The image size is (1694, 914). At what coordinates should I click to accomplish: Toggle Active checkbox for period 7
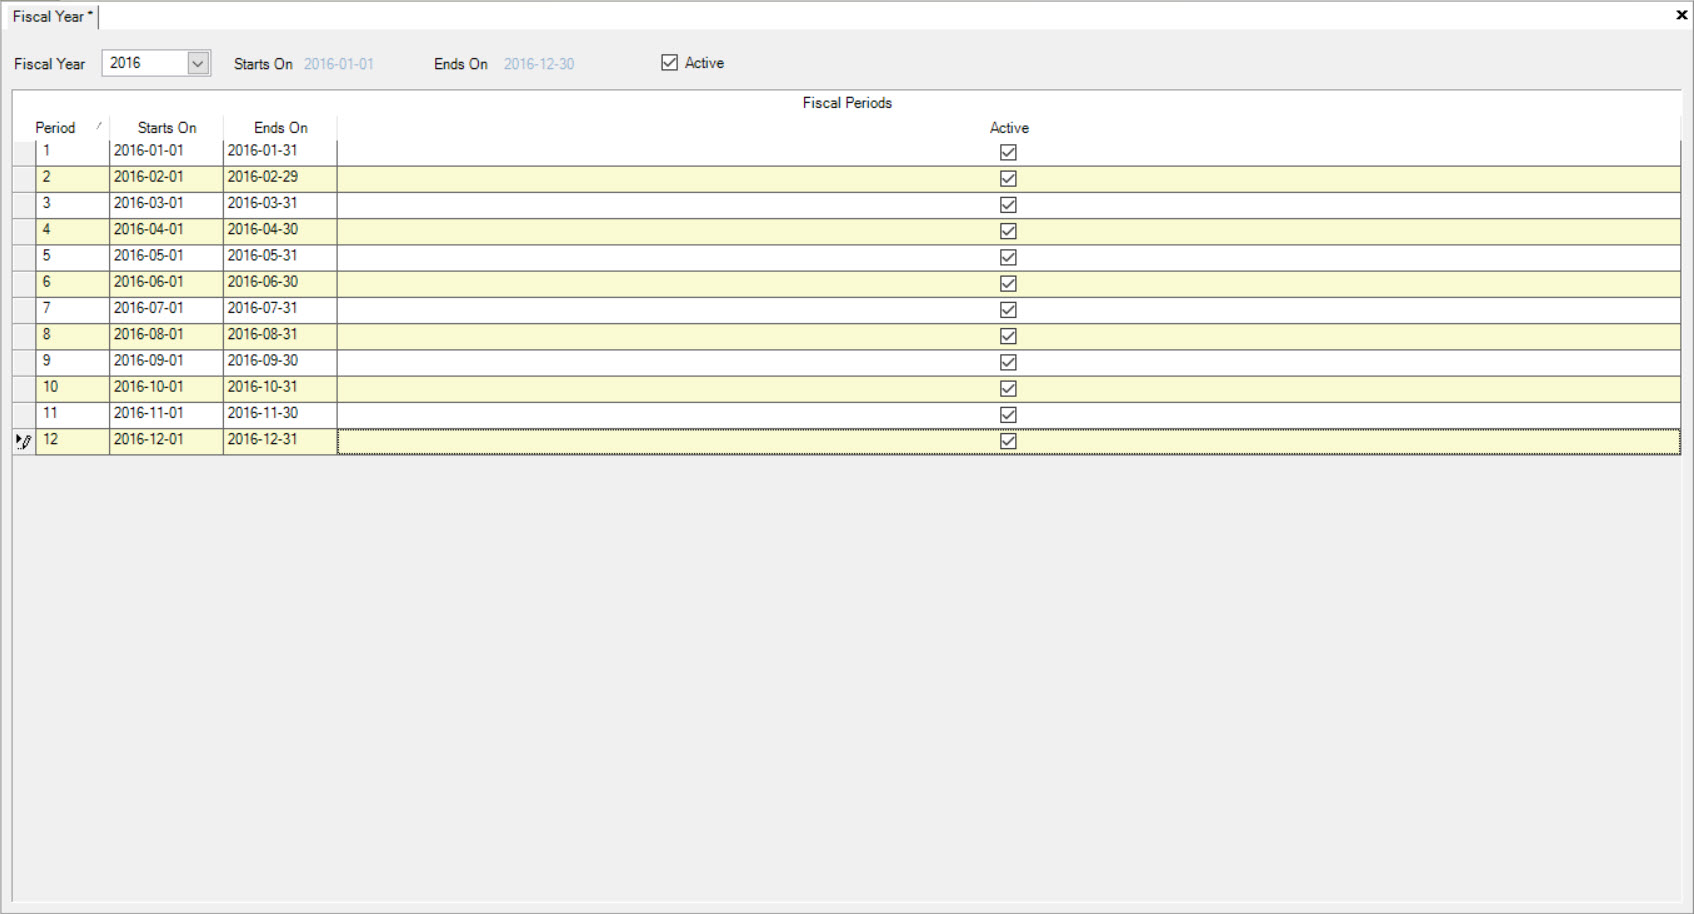[x=1008, y=310]
